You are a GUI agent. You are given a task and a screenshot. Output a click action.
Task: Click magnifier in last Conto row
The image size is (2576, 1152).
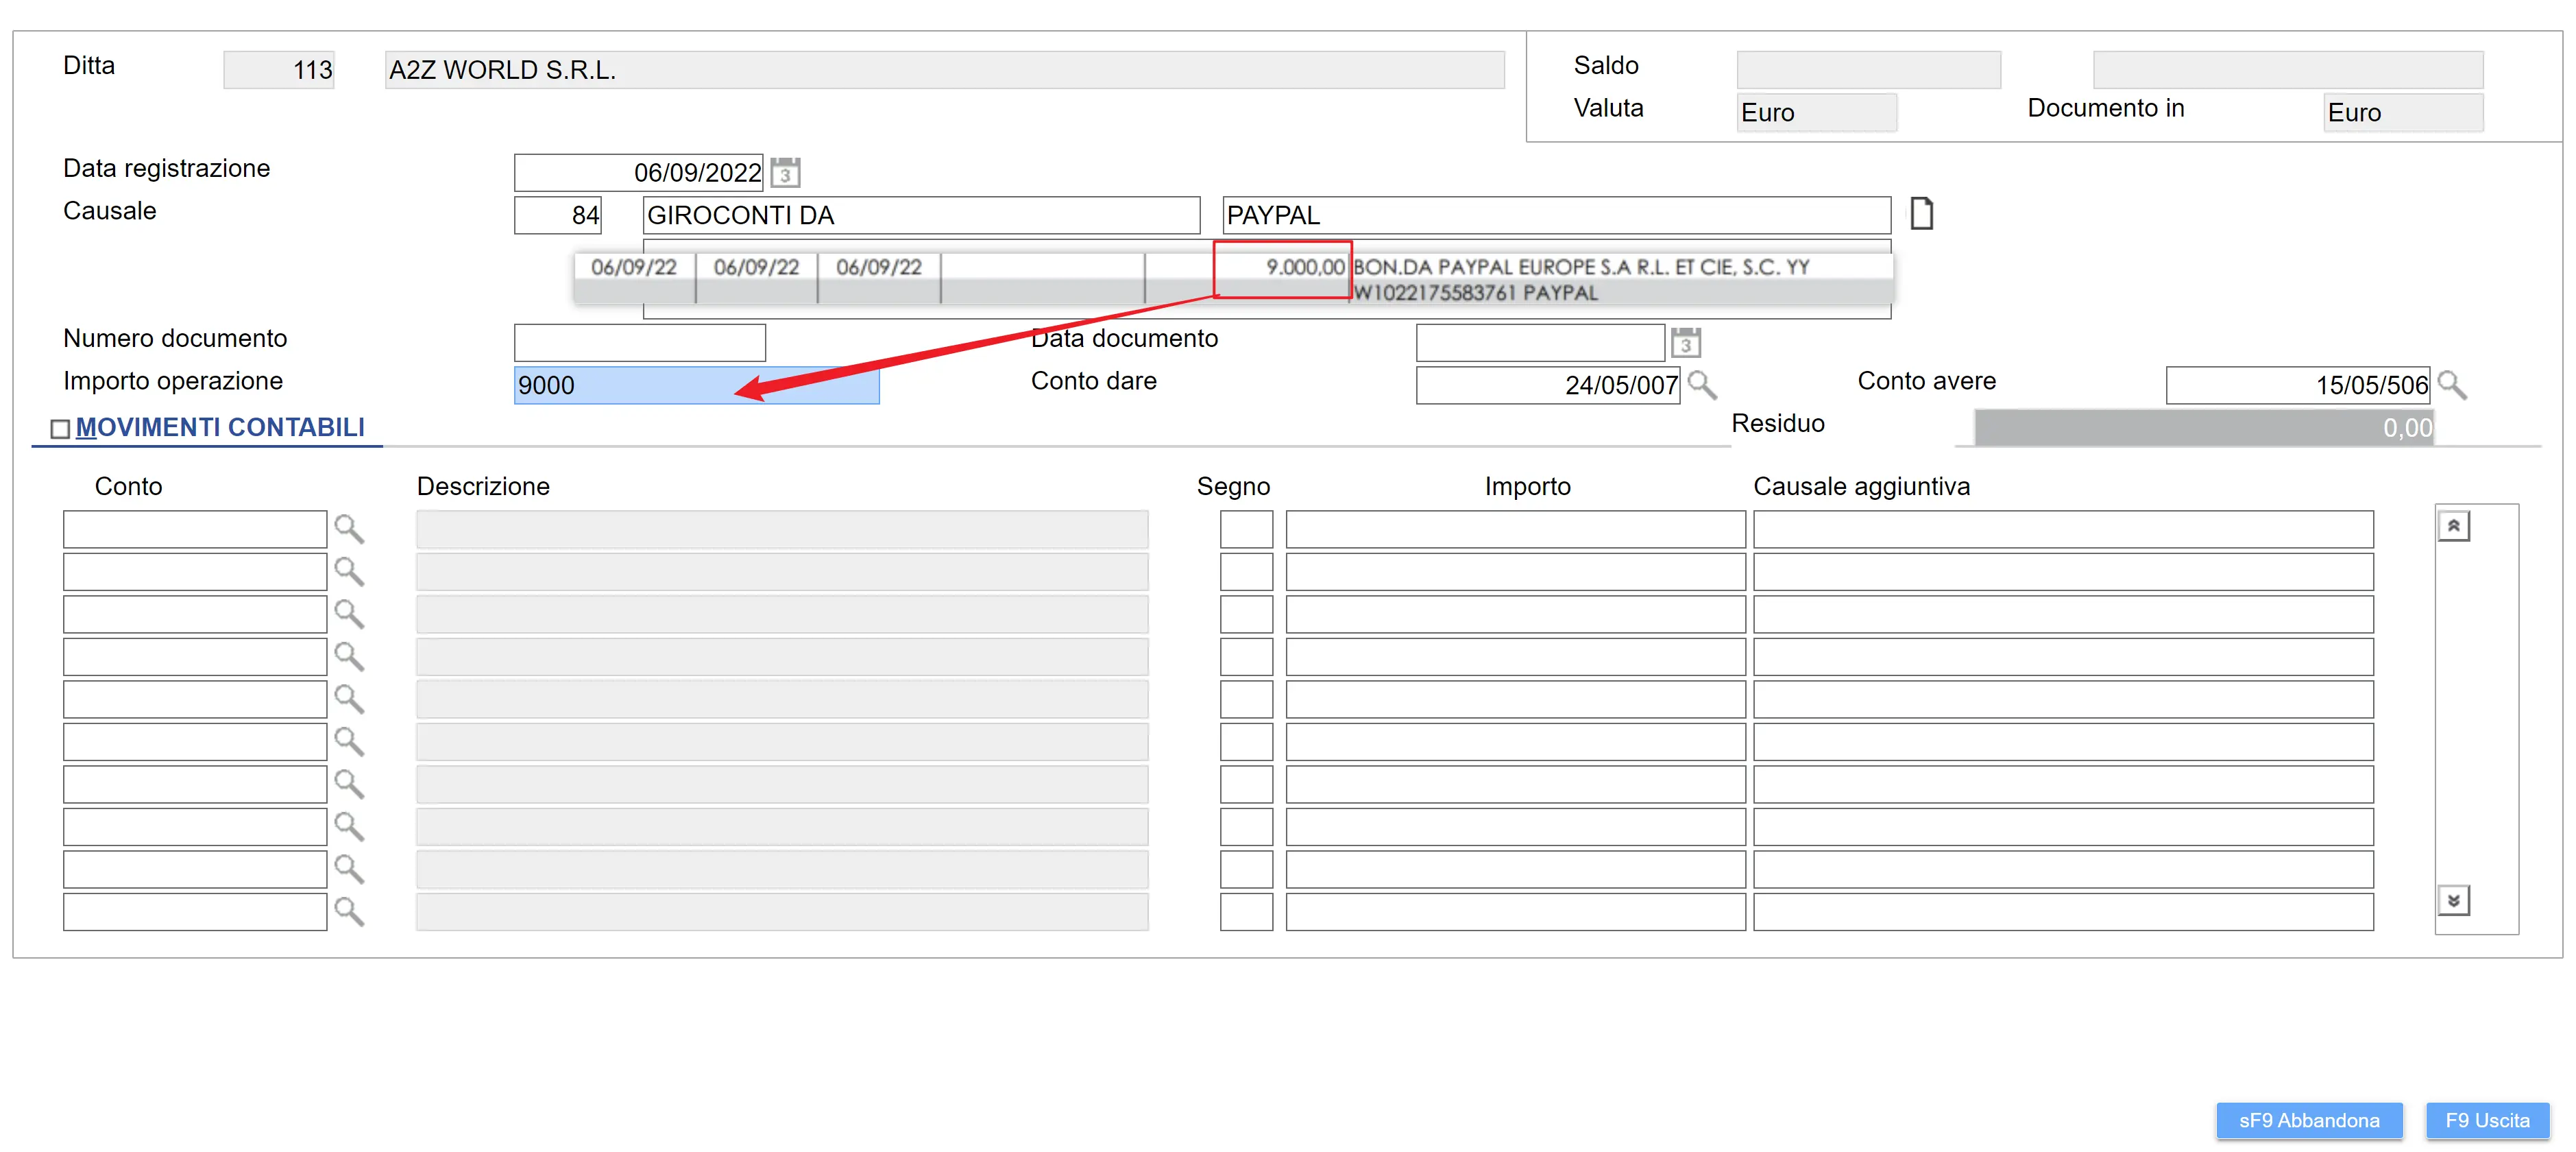point(348,911)
